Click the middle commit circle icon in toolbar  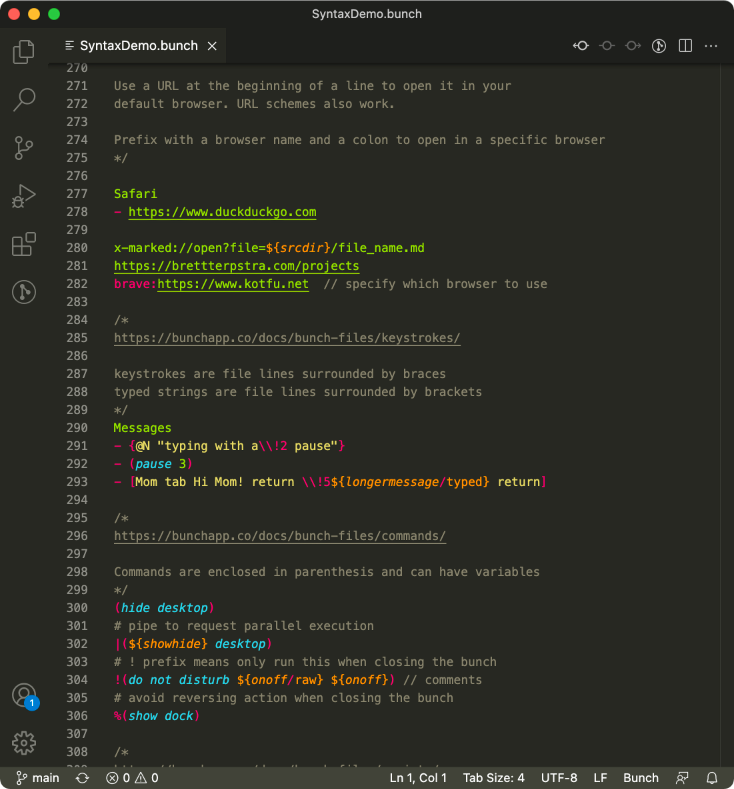[607, 46]
